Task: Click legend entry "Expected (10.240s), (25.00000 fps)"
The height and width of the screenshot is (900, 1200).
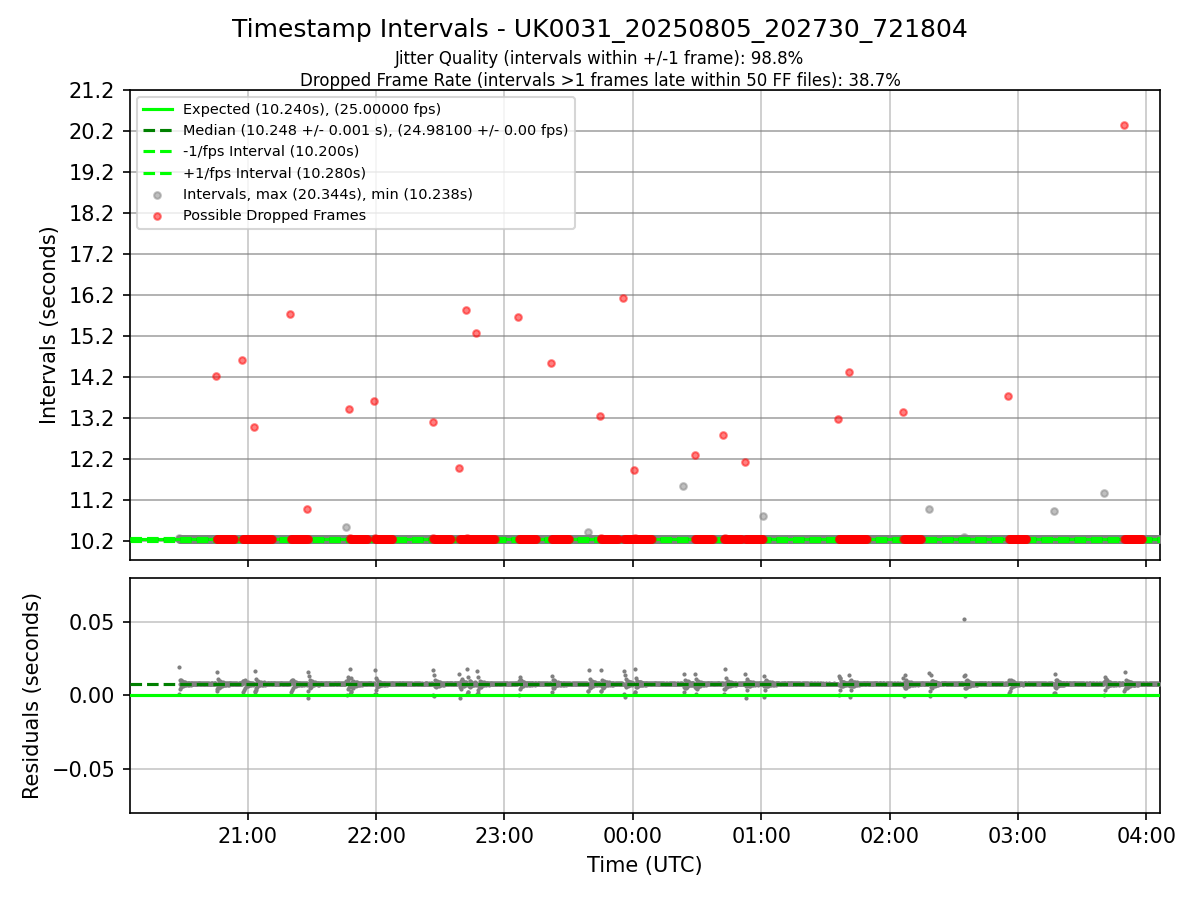Action: (312, 109)
